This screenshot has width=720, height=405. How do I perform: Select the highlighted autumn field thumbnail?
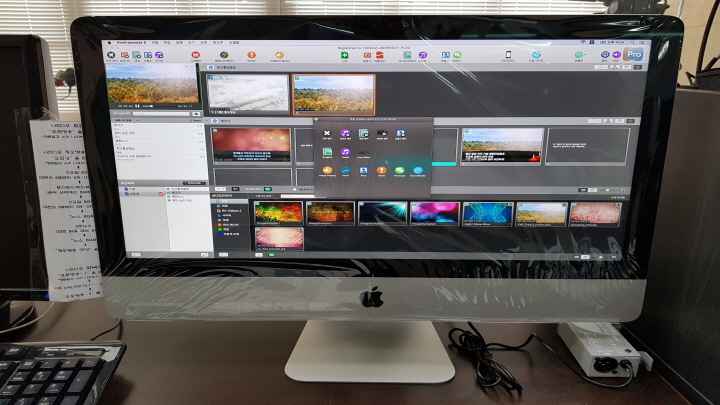click(334, 93)
